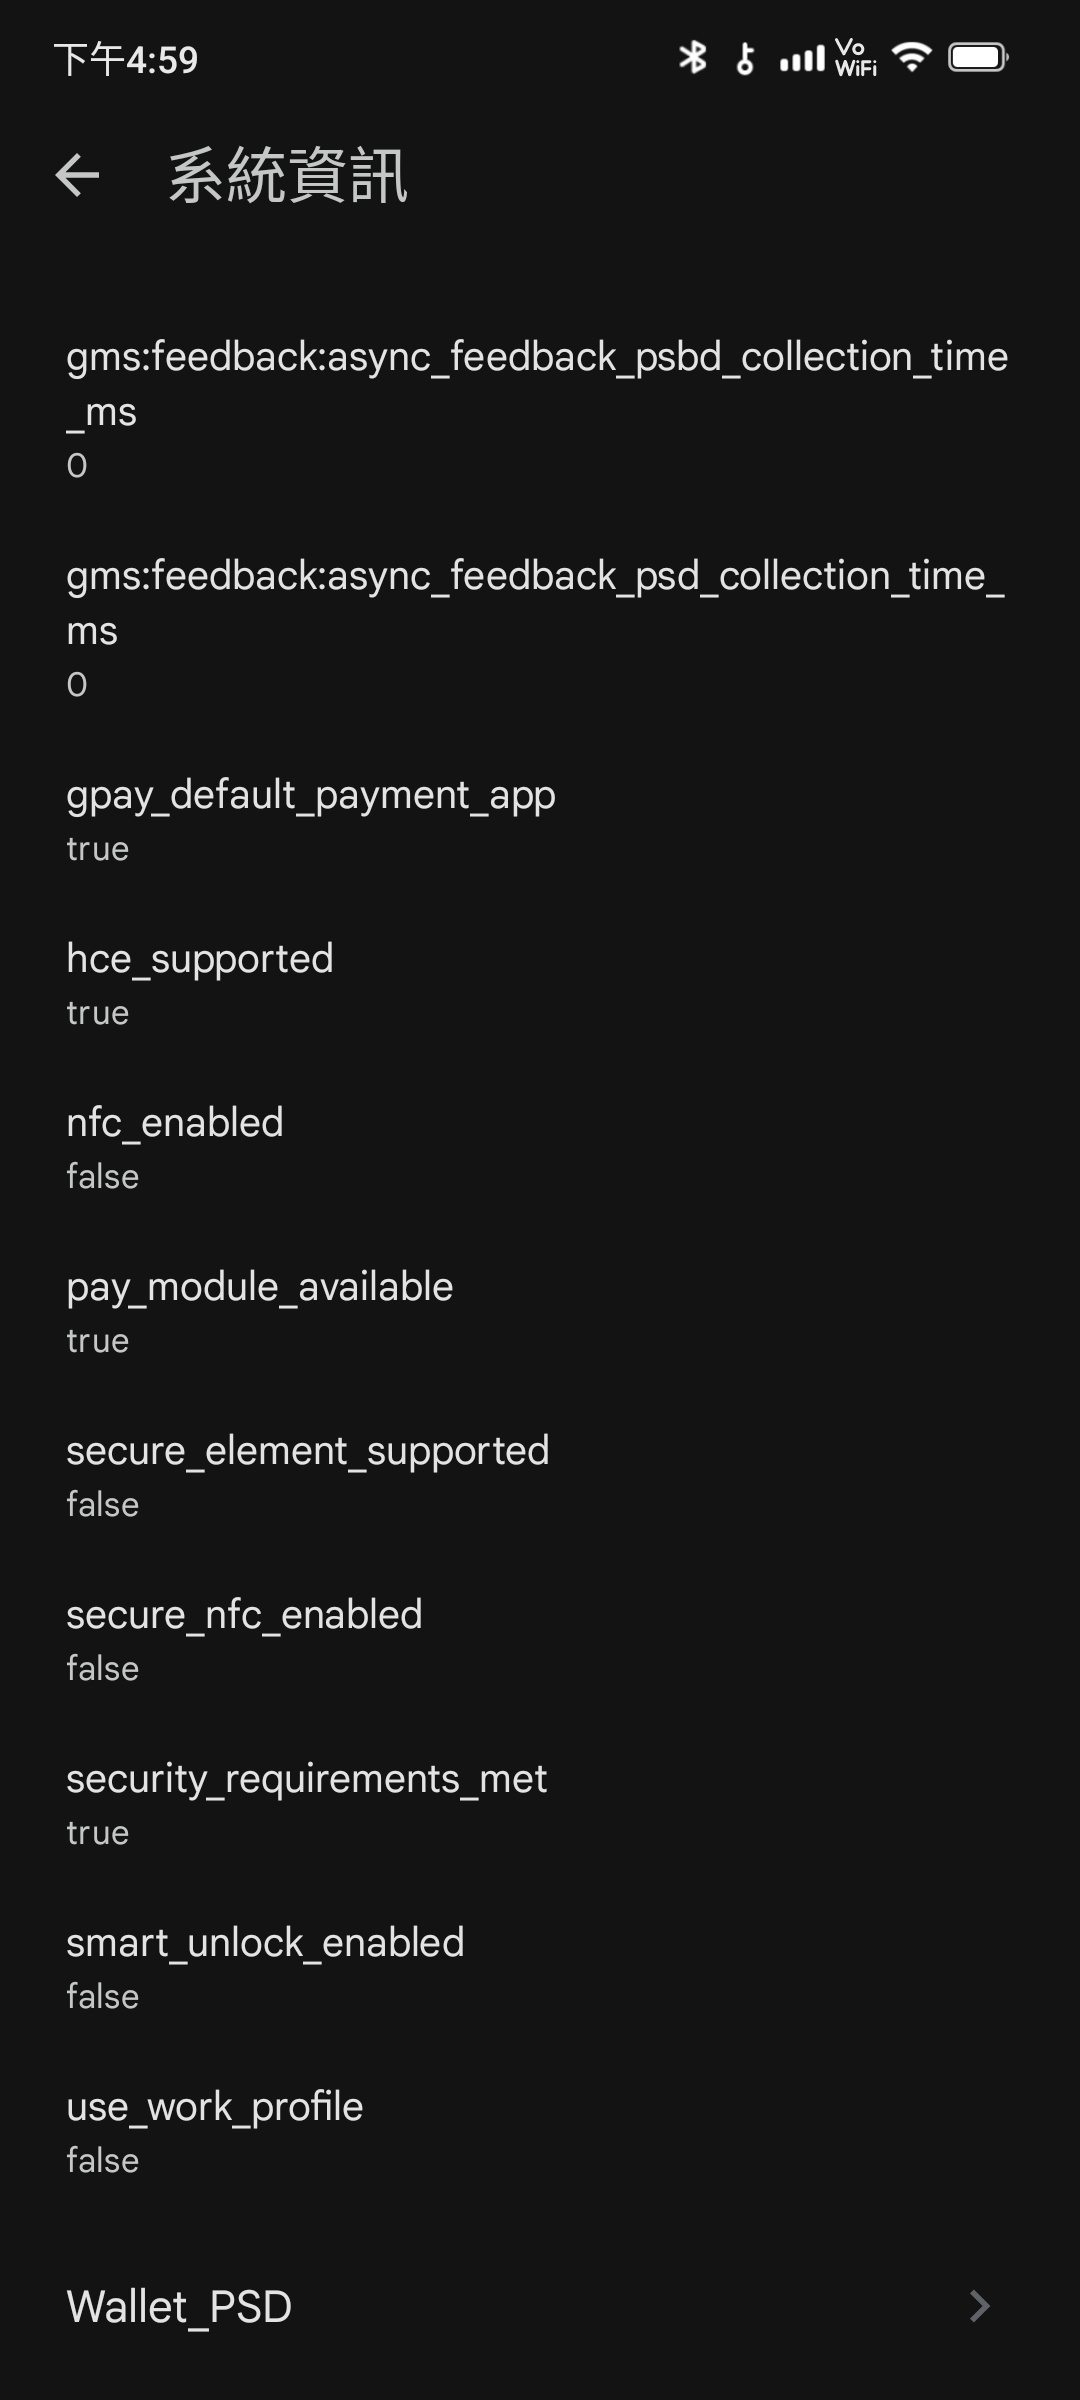Tap the battery status icon
The image size is (1080, 2400).
[978, 58]
